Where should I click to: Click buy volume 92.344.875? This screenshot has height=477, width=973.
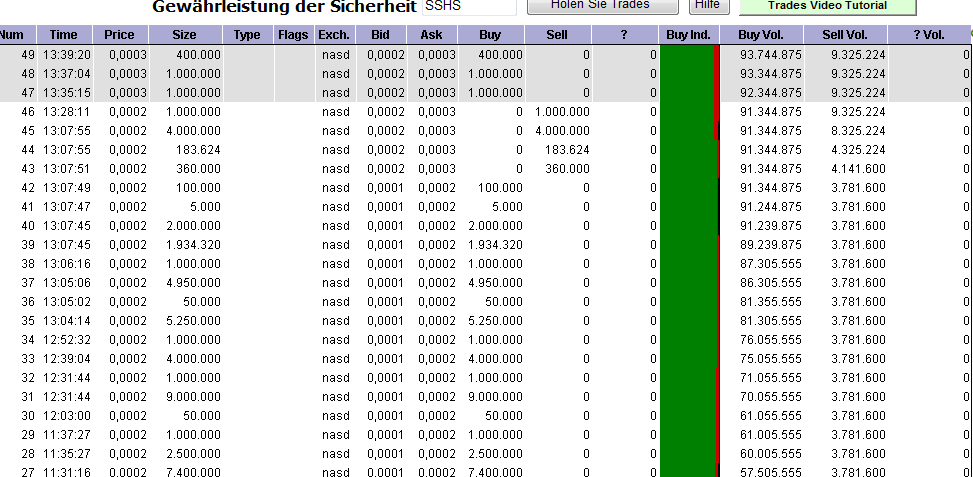click(771, 93)
